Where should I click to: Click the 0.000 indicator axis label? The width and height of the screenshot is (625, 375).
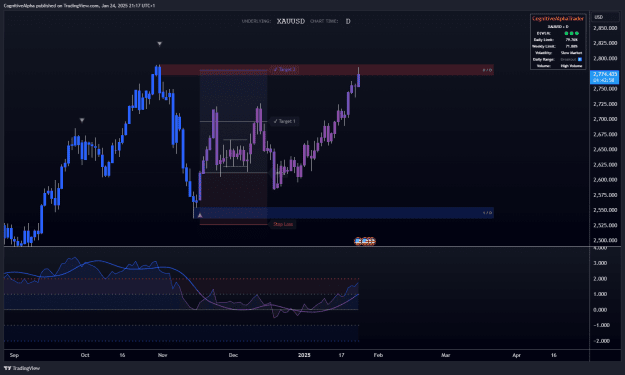(600, 310)
